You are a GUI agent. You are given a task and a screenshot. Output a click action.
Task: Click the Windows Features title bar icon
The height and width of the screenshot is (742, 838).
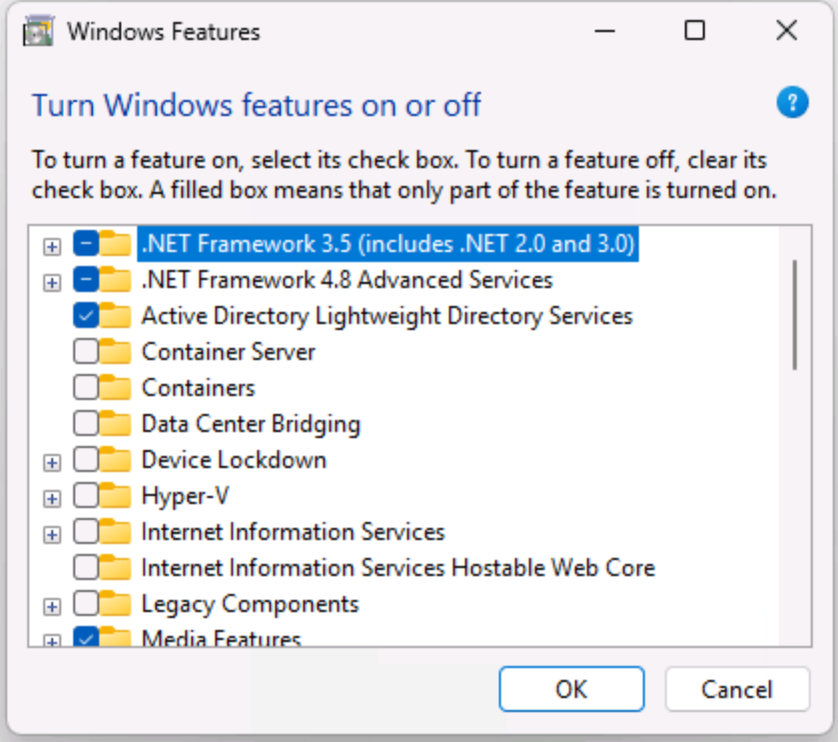[39, 31]
